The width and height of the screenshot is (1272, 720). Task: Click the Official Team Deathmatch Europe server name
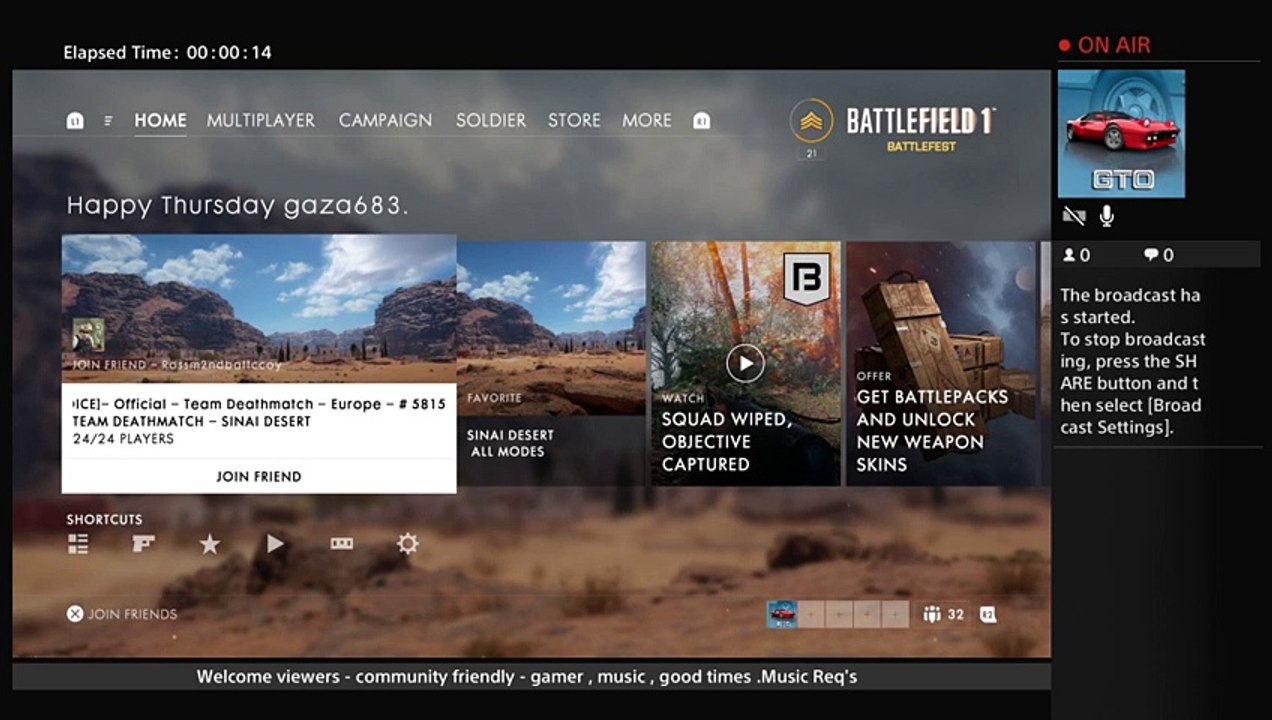[259, 404]
